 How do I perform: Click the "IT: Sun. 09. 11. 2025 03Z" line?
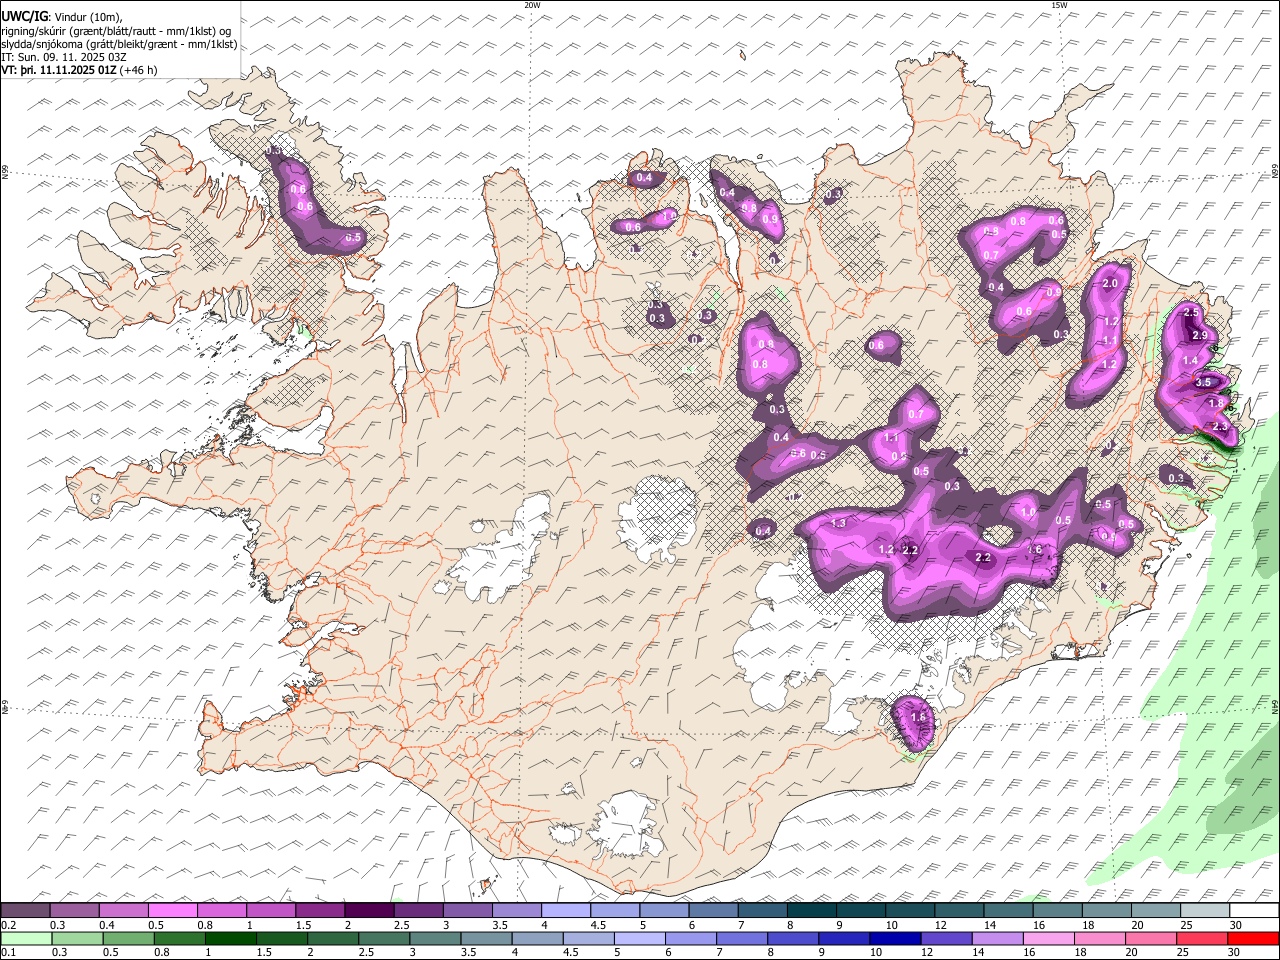pos(64,57)
